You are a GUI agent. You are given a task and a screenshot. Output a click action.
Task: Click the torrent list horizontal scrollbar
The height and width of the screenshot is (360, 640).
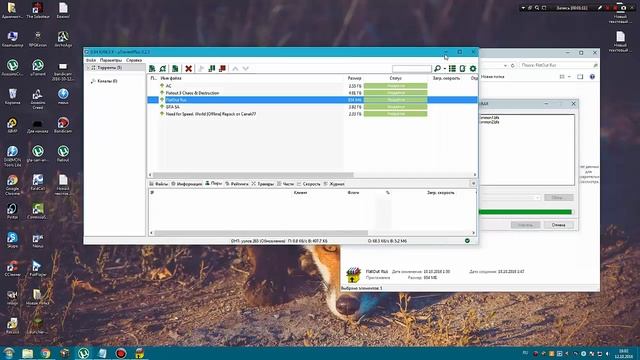[253, 175]
